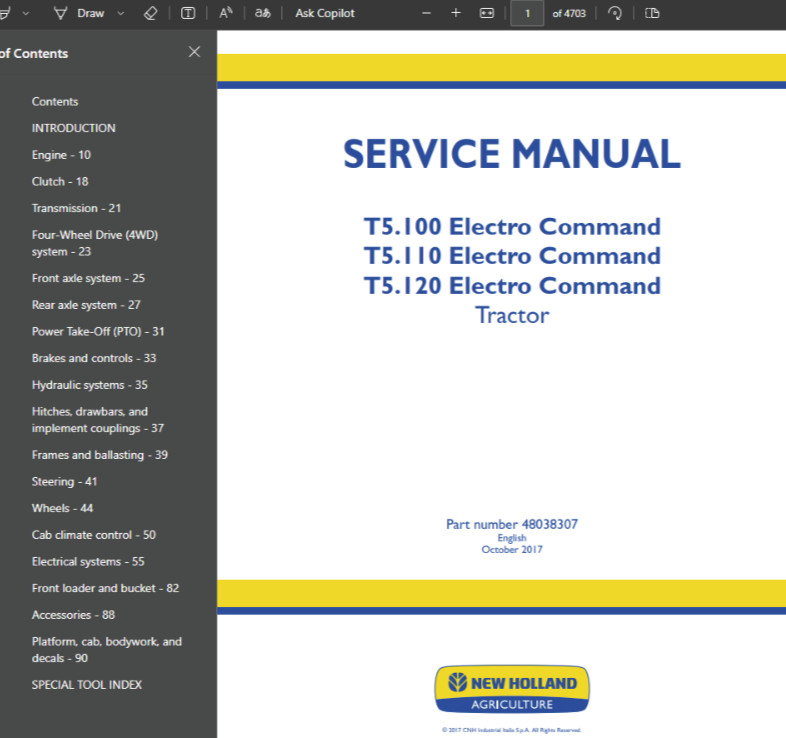Select Brakes and controls - 33
The width and height of the screenshot is (786, 738).
[94, 358]
